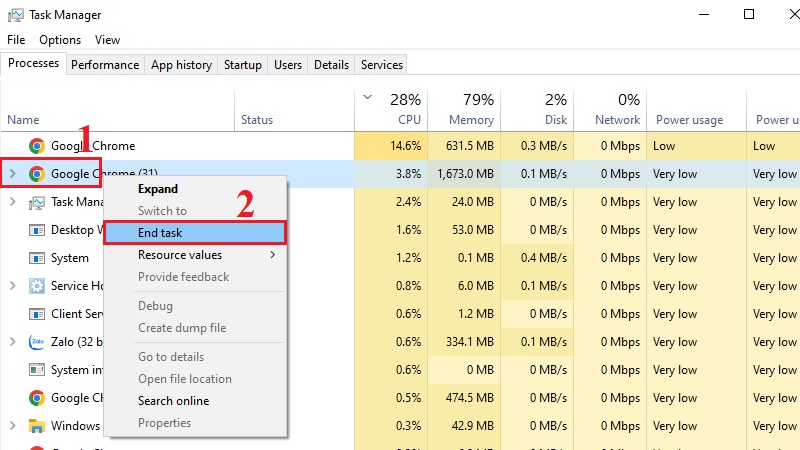Click the 0.3 MB/s disk cell
This screenshot has height=450, width=800.
[x=537, y=146]
